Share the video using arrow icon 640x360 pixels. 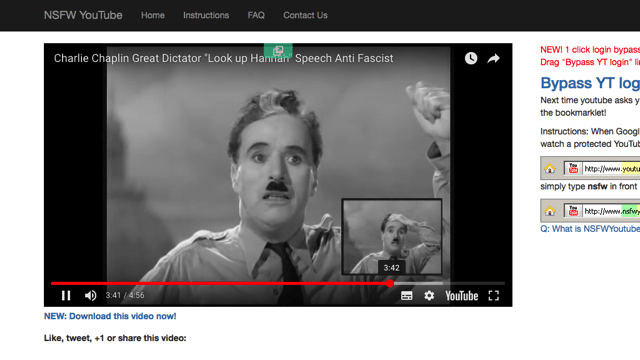[x=493, y=58]
